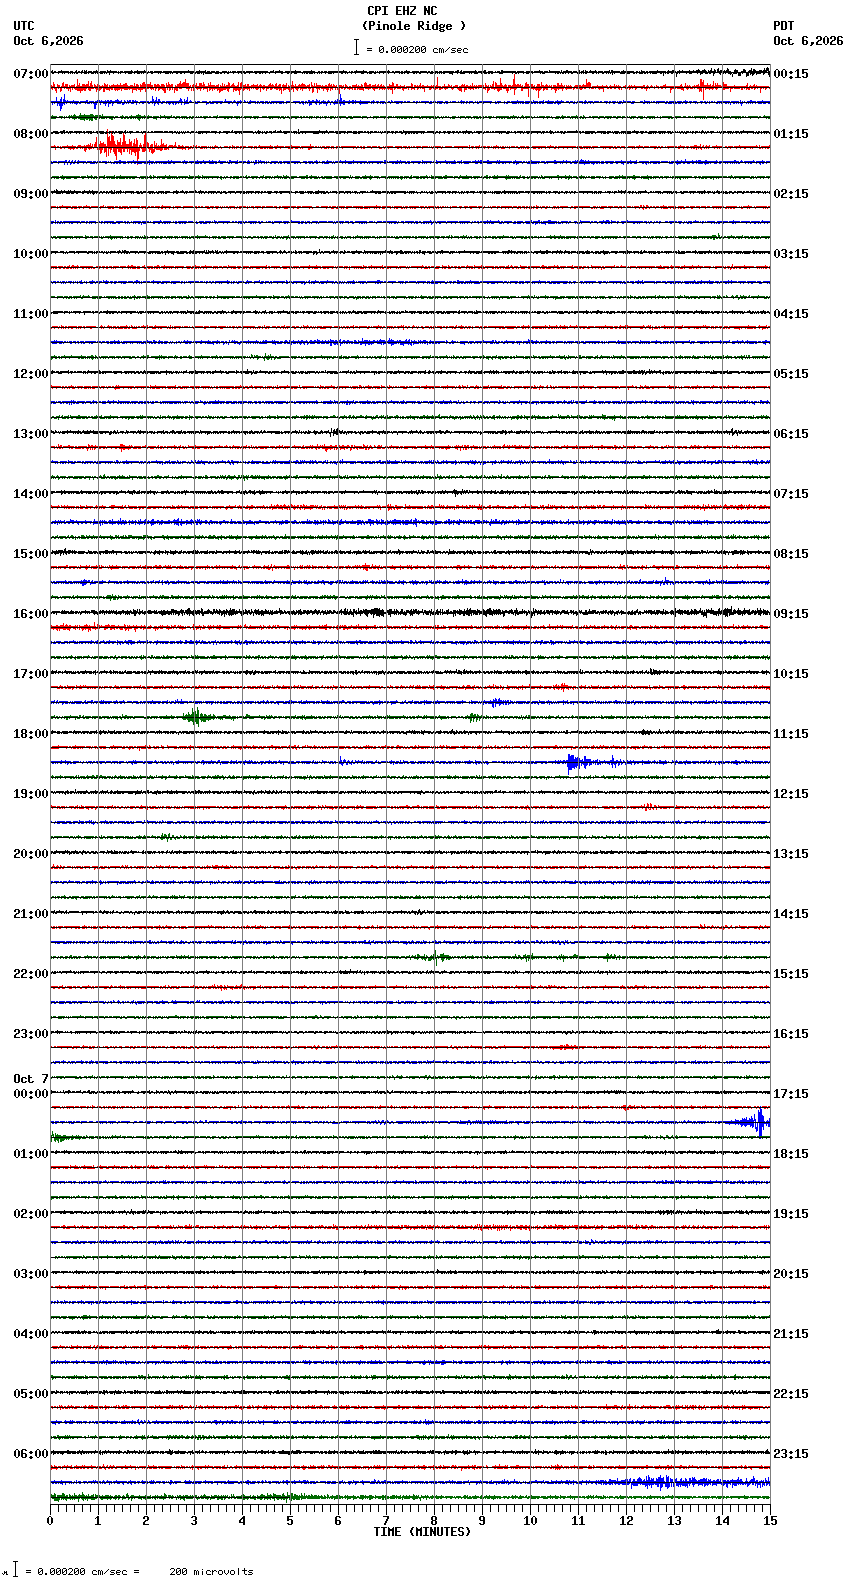Click the 'TIME (MINUTES)' axis label
This screenshot has height=1584, width=850.
[422, 1532]
